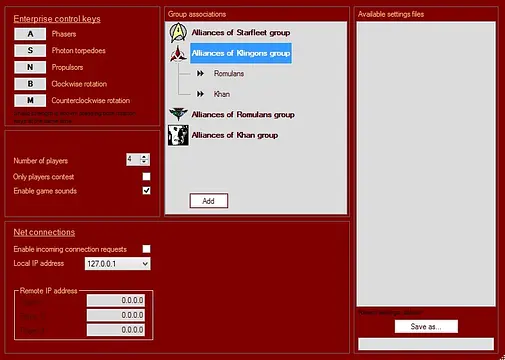
Task: Click the Photon torpedoes label
Action: 79,50
